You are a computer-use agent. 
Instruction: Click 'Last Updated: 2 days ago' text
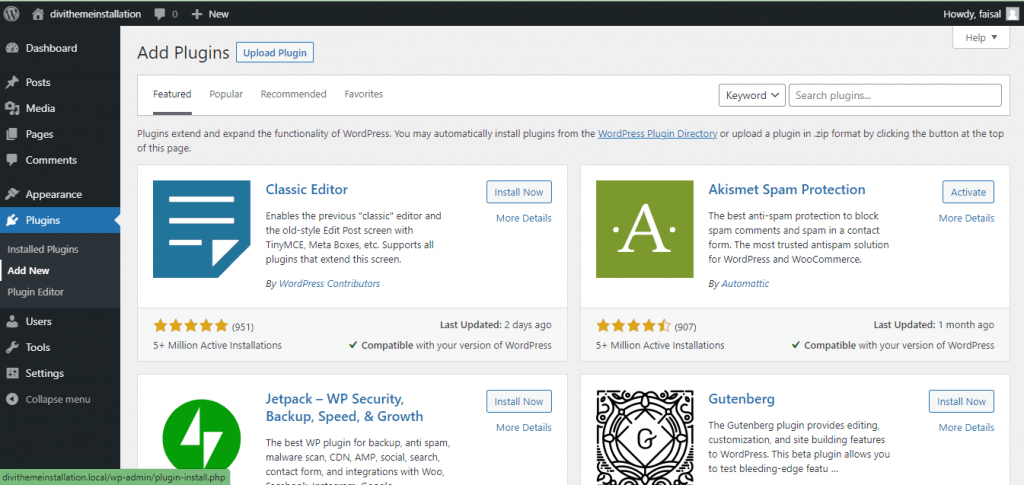[496, 324]
